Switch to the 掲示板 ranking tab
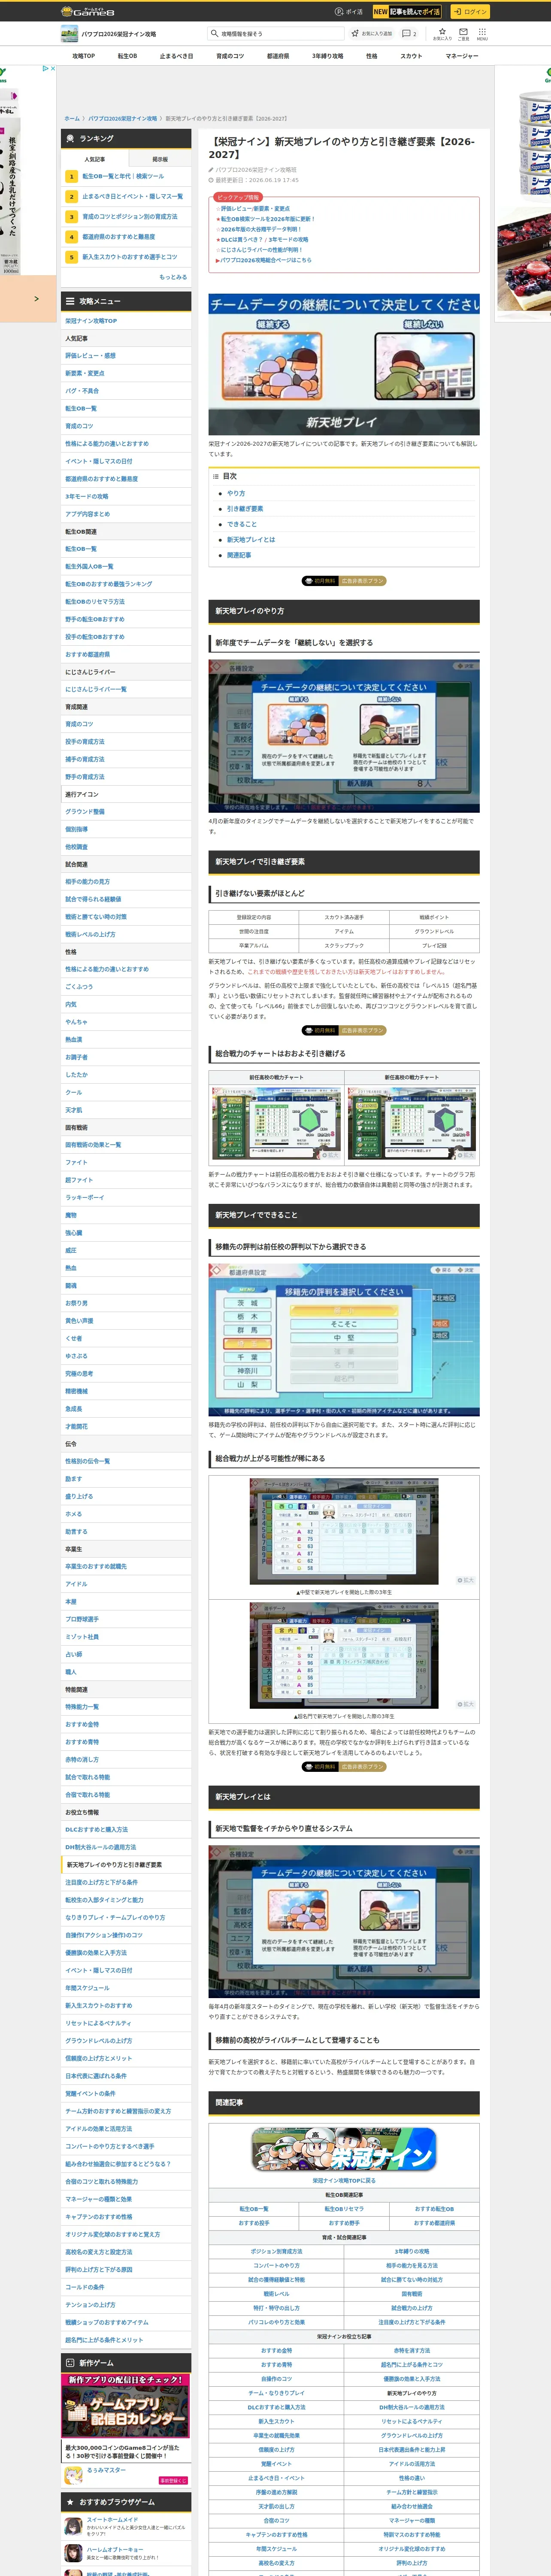 pos(159,159)
